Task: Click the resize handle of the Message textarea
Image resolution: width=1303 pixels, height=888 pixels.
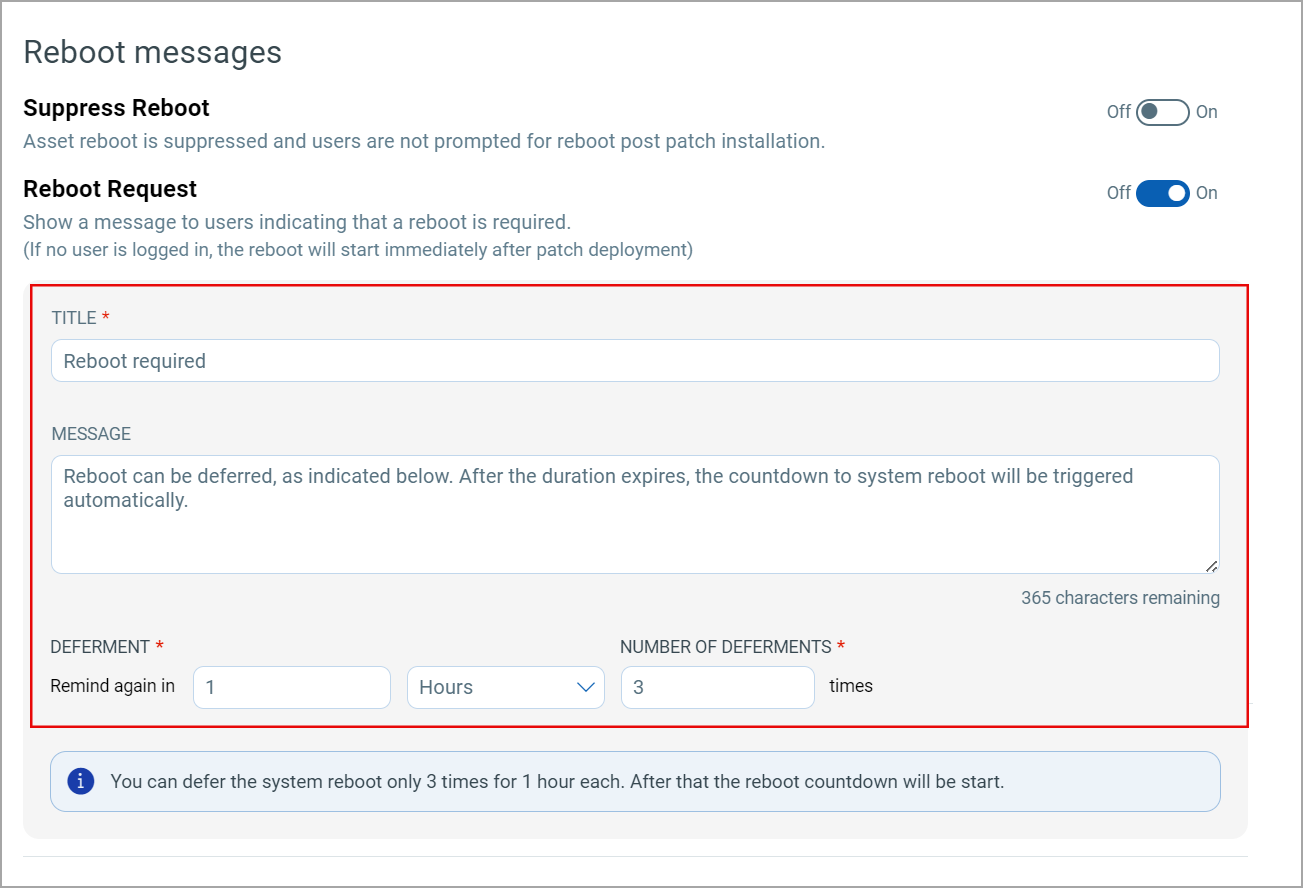Action: click(1212, 567)
